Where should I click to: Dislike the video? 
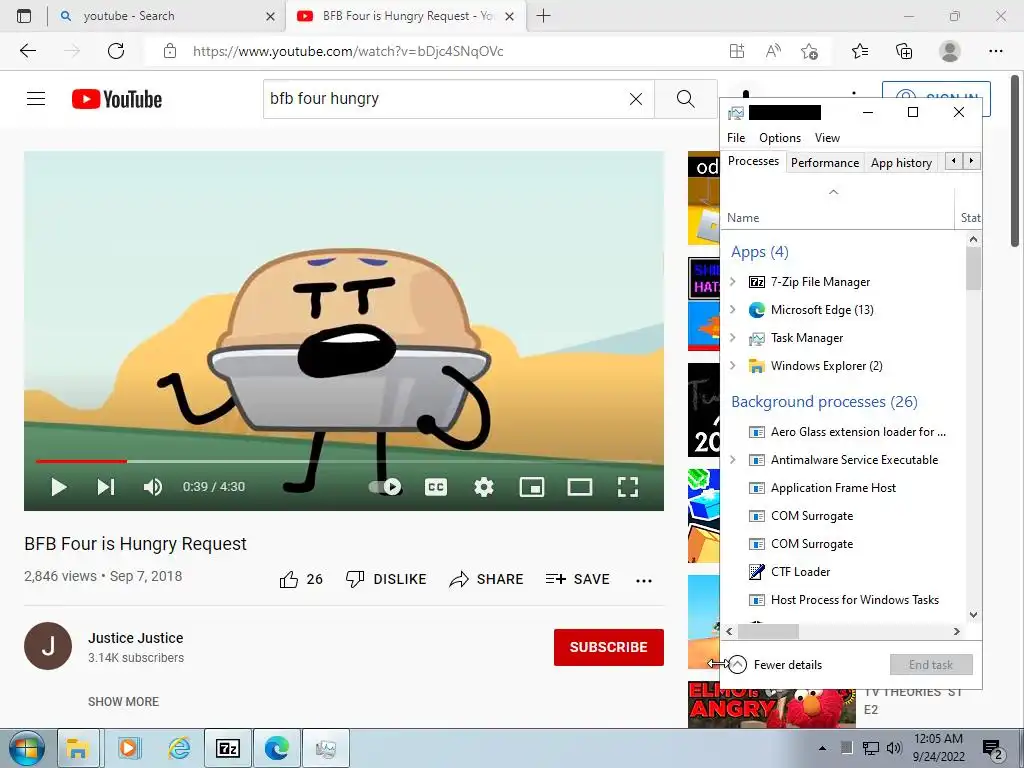(386, 579)
